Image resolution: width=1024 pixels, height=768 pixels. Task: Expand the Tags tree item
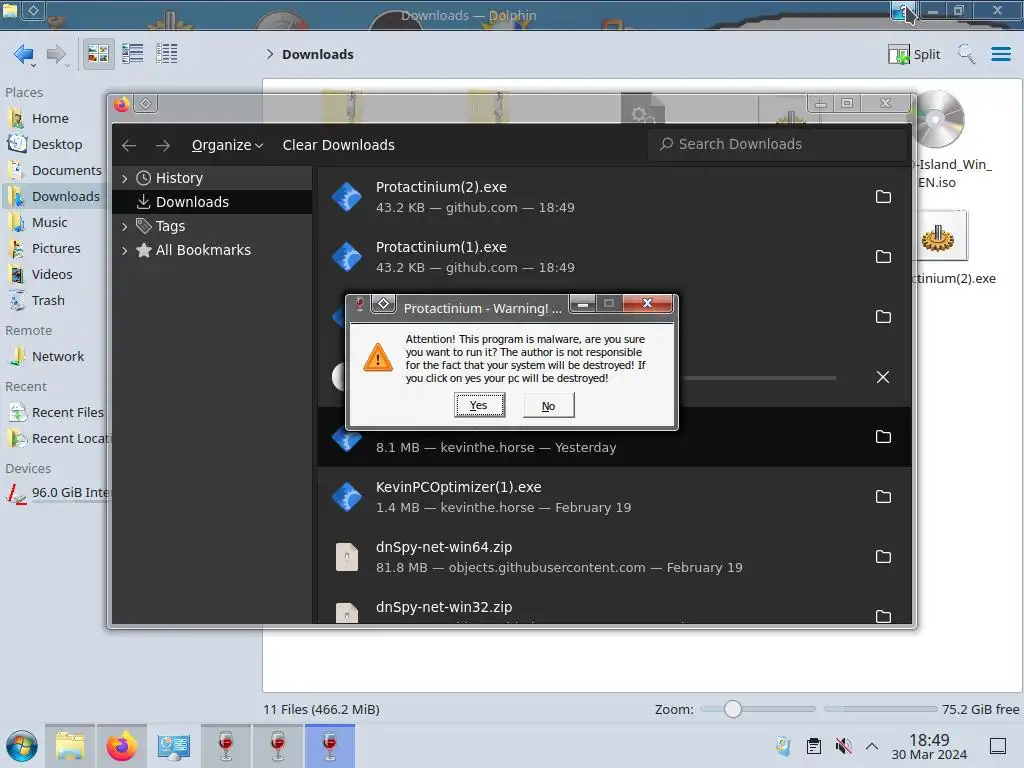(x=125, y=226)
